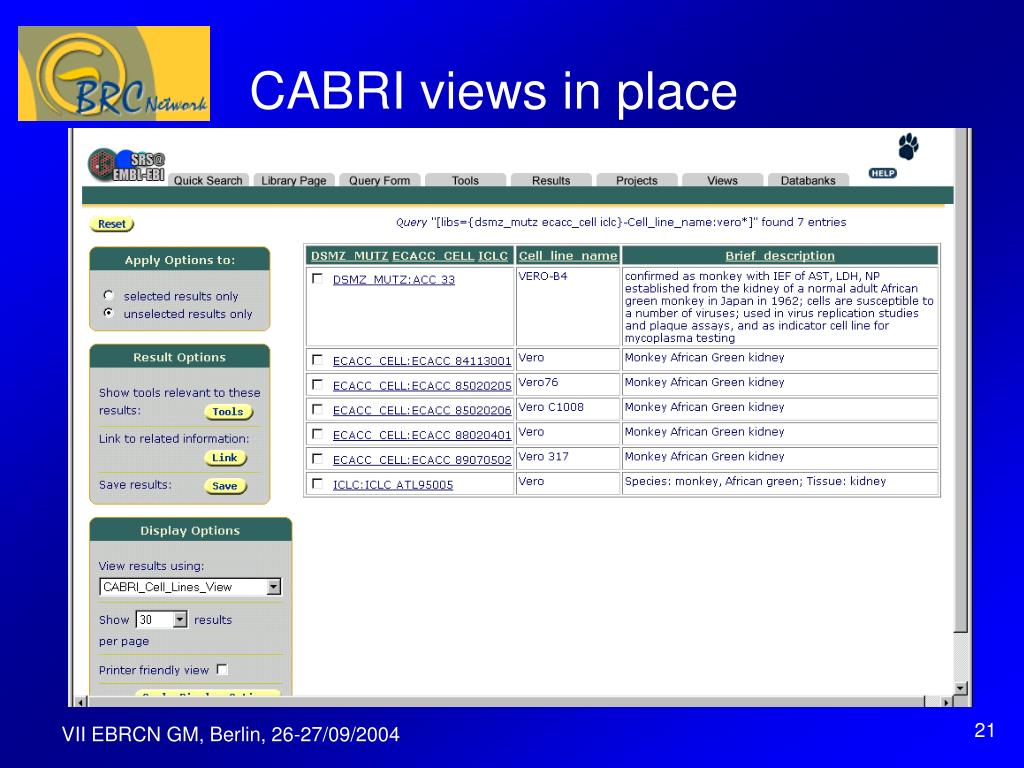
Task: Click the 'Vero 317' cell line name
Action: coord(543,456)
